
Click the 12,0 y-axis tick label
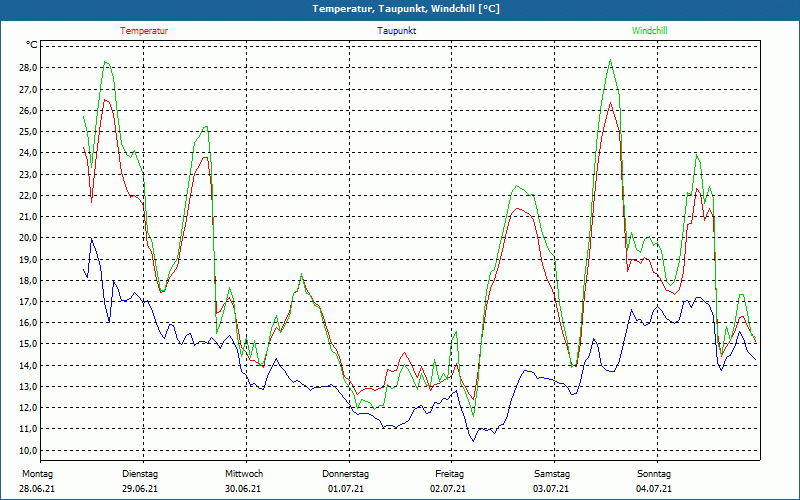pyautogui.click(x=27, y=408)
